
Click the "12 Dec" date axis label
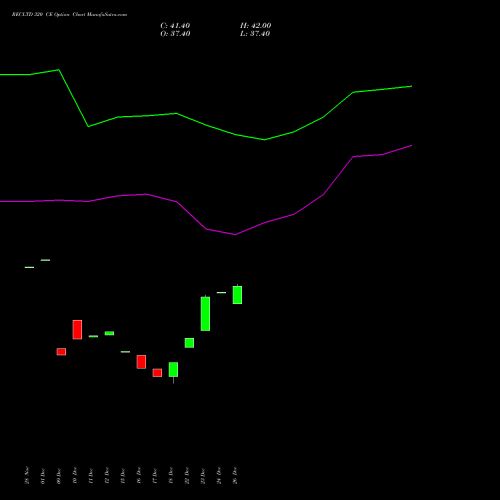[107, 475]
